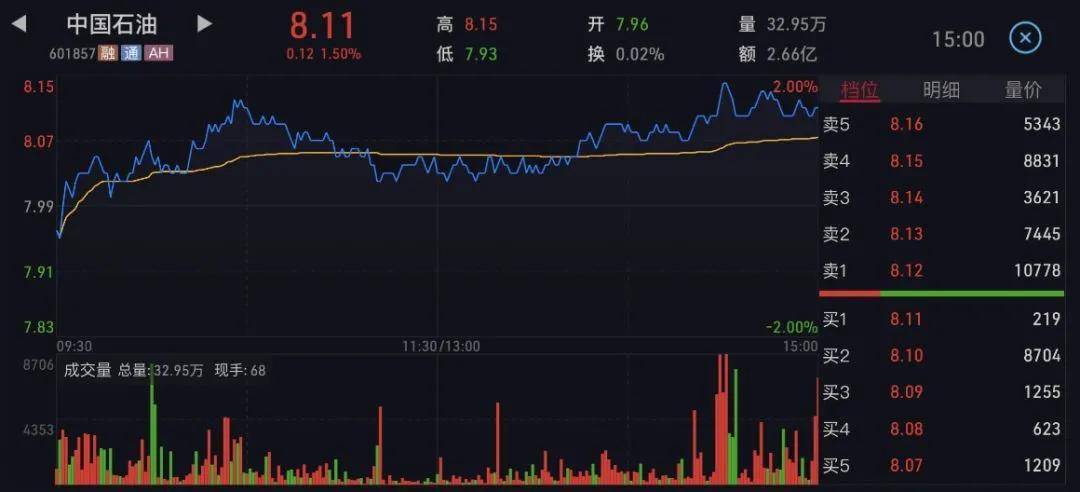Click the 中国石油 stock name title
Image resolution: width=1080 pixels, height=492 pixels.
(112, 24)
